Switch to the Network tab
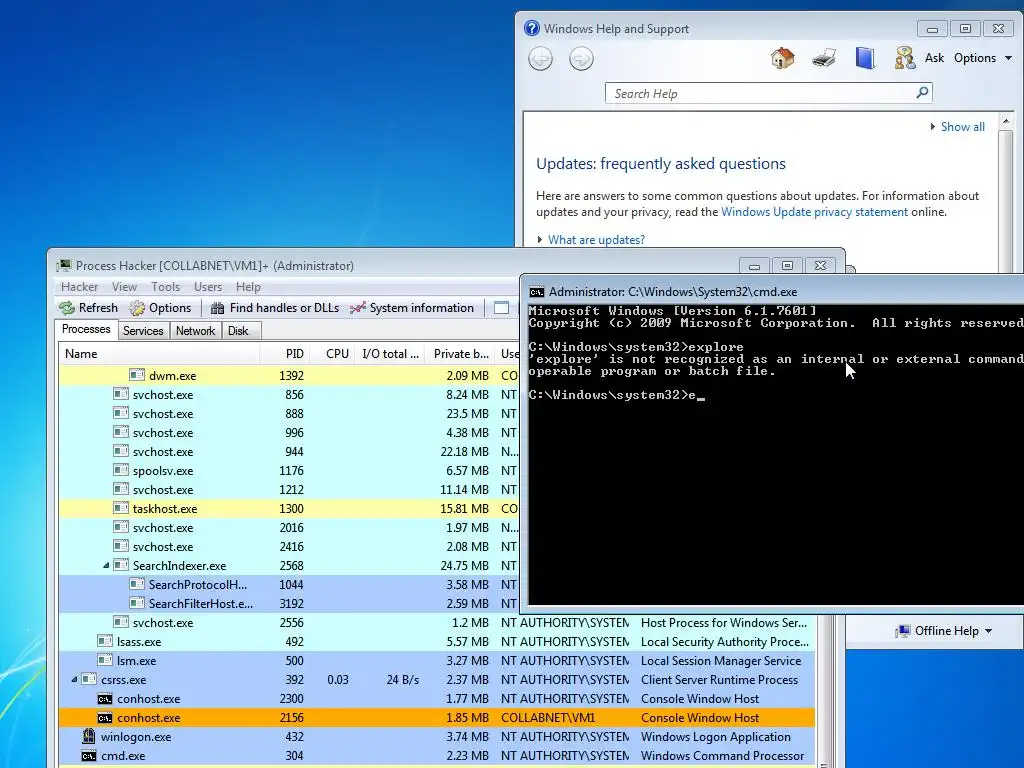Screen dimensions: 1024x768 pyautogui.click(x=195, y=330)
